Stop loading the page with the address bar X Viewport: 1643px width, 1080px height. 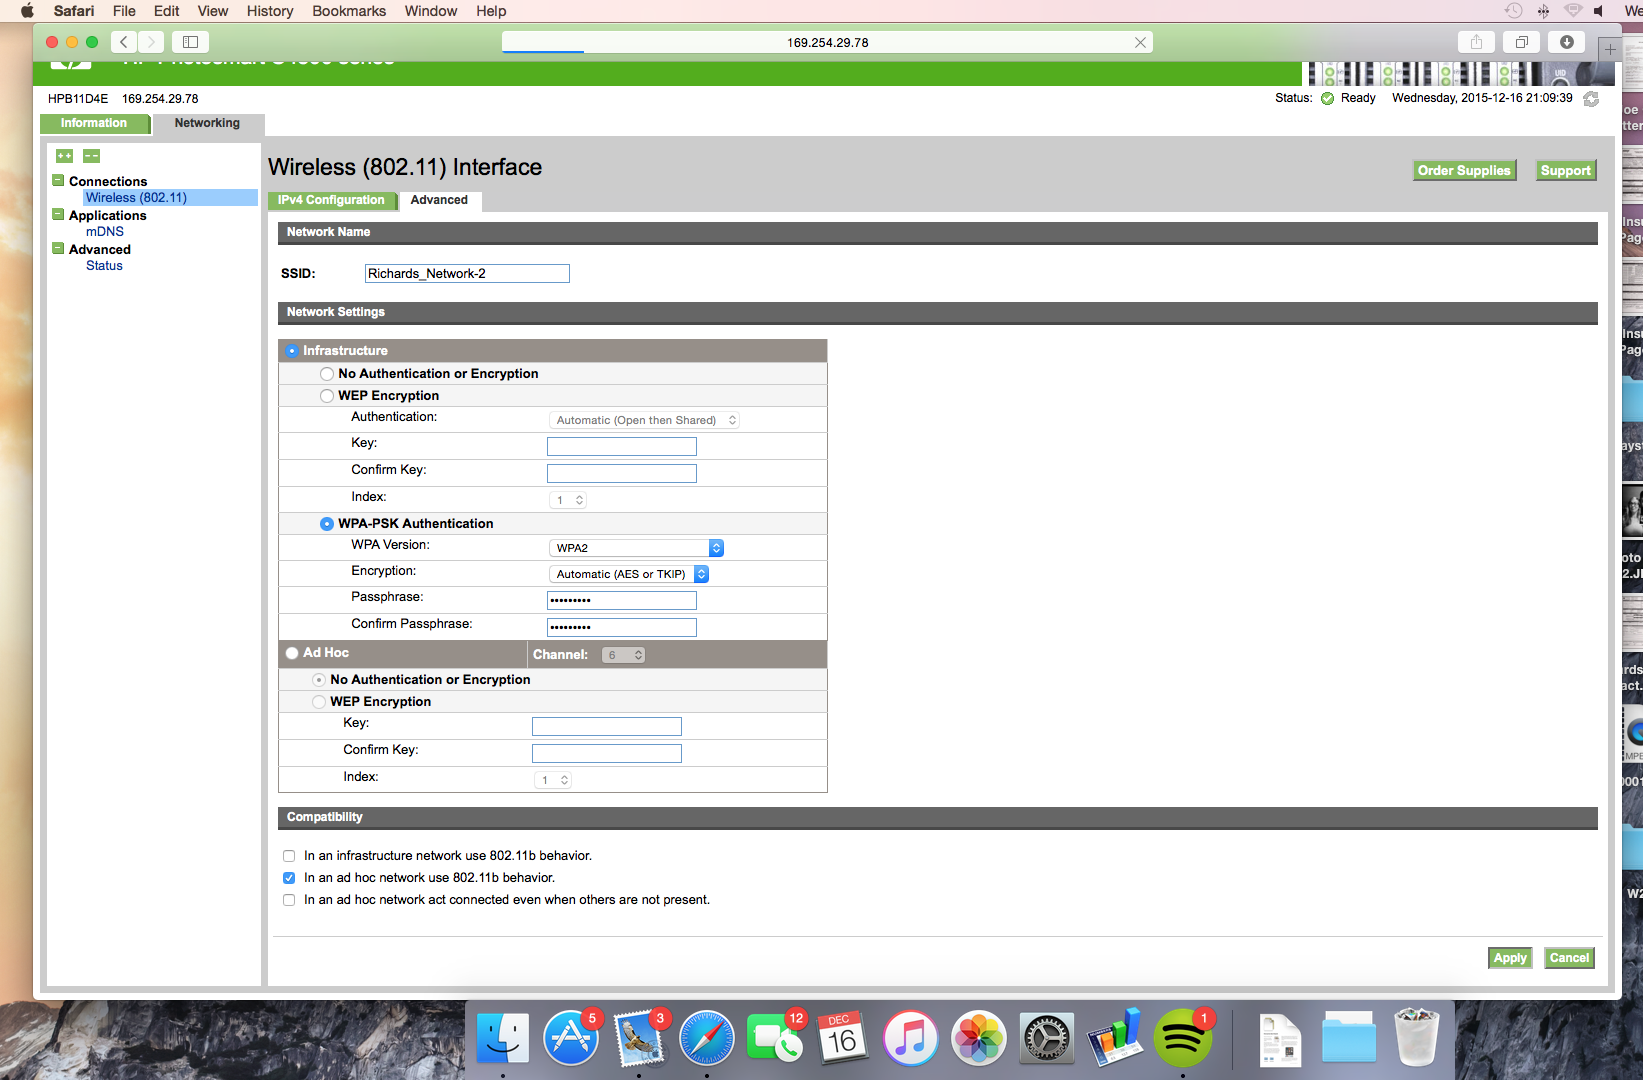click(1140, 42)
